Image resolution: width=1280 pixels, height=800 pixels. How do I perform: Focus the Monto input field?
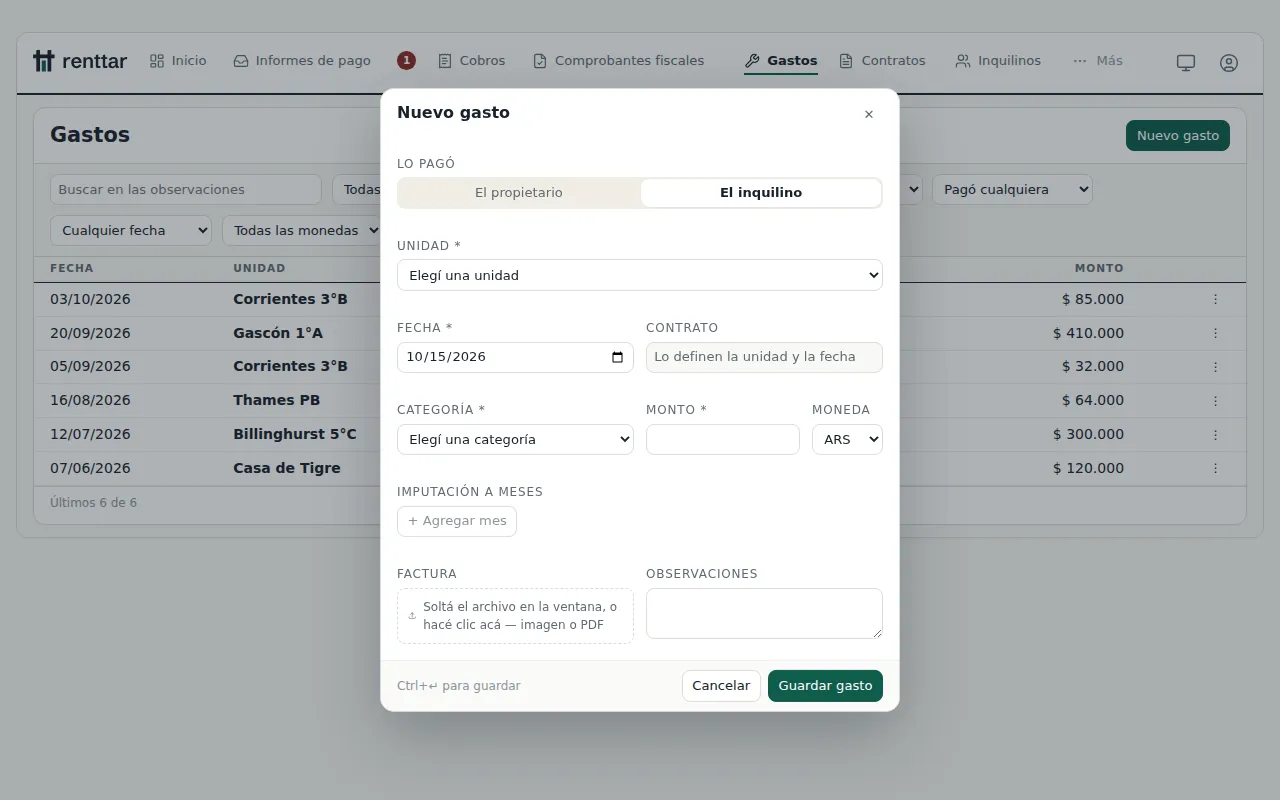click(723, 439)
